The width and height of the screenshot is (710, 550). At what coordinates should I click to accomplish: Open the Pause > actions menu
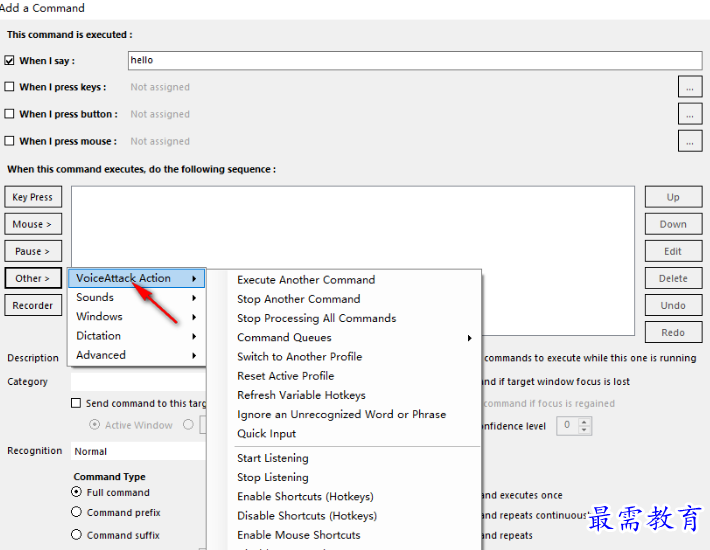coord(33,251)
